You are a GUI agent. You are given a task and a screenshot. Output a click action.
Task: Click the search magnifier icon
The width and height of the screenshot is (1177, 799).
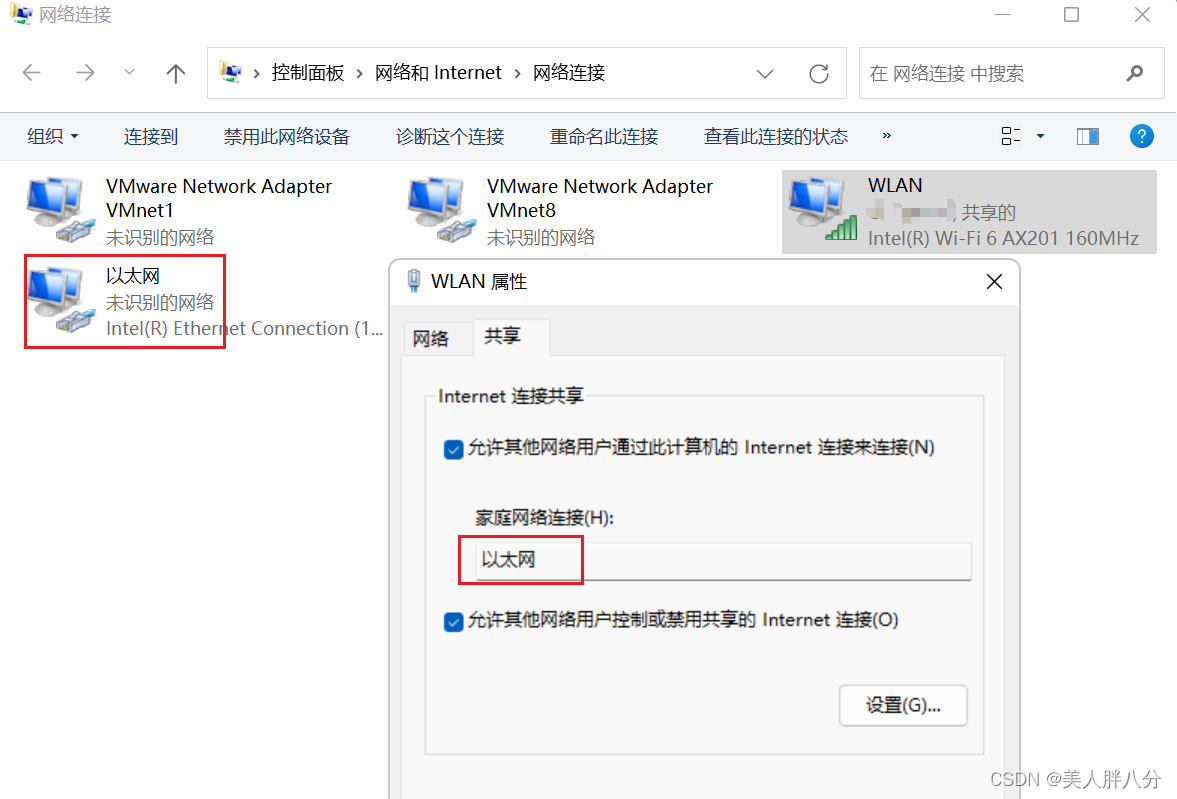(1134, 73)
